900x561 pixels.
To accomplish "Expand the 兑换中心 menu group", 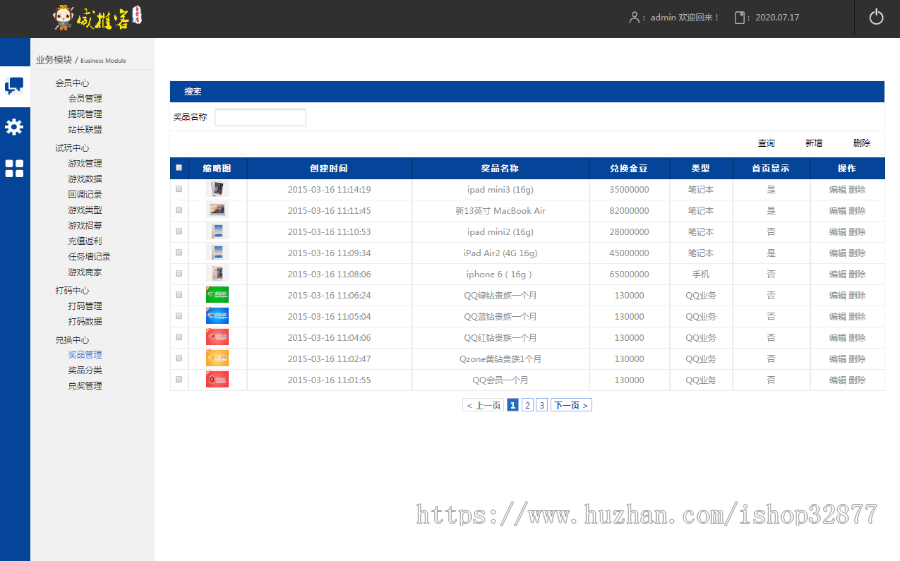I will pos(72,340).
